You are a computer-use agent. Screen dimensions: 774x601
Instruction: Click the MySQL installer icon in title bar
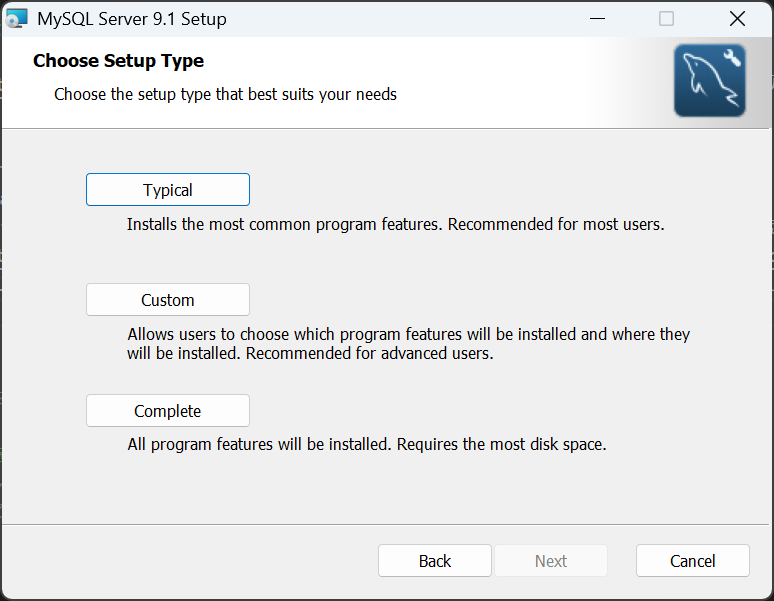click(17, 18)
